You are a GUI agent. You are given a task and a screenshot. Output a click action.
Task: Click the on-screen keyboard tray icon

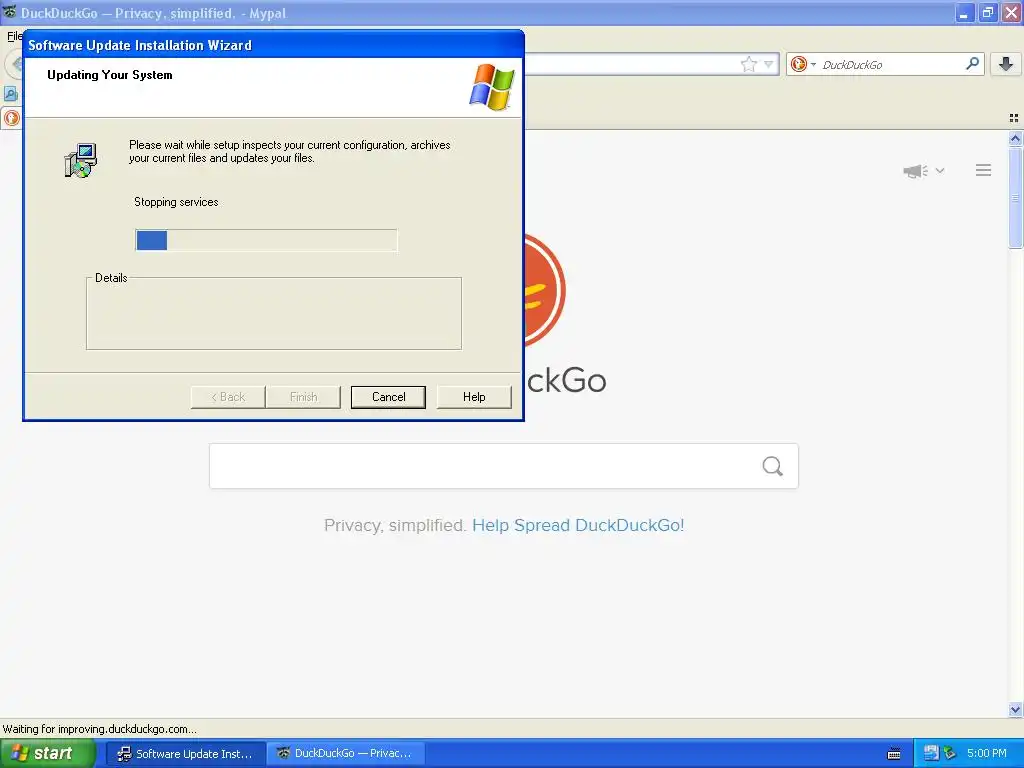(x=893, y=754)
